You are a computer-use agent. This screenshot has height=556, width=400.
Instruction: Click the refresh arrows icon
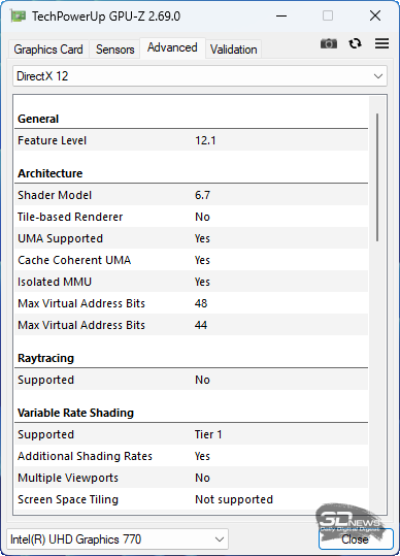(355, 44)
